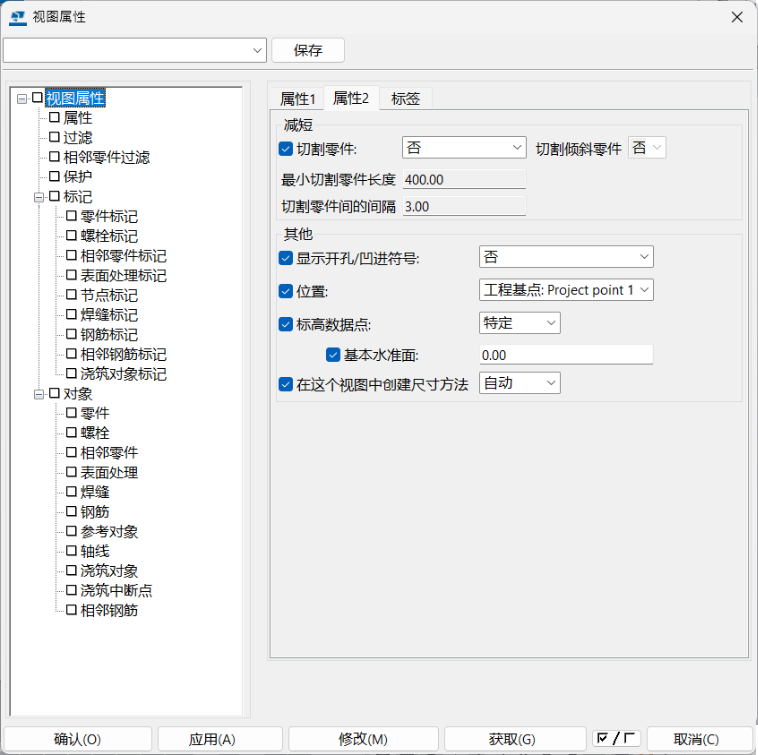Click the 取消(C) button
The height and width of the screenshot is (755, 758).
tap(700, 739)
